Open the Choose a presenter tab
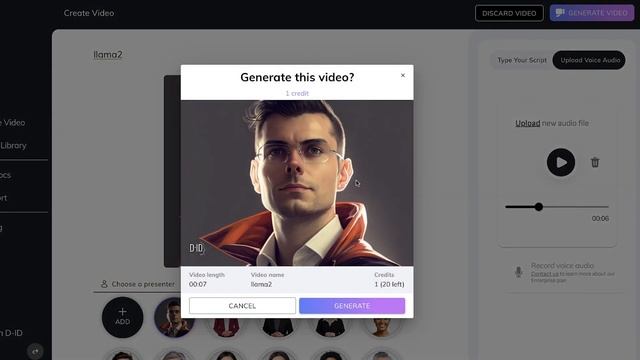The height and width of the screenshot is (360, 640). (138, 284)
